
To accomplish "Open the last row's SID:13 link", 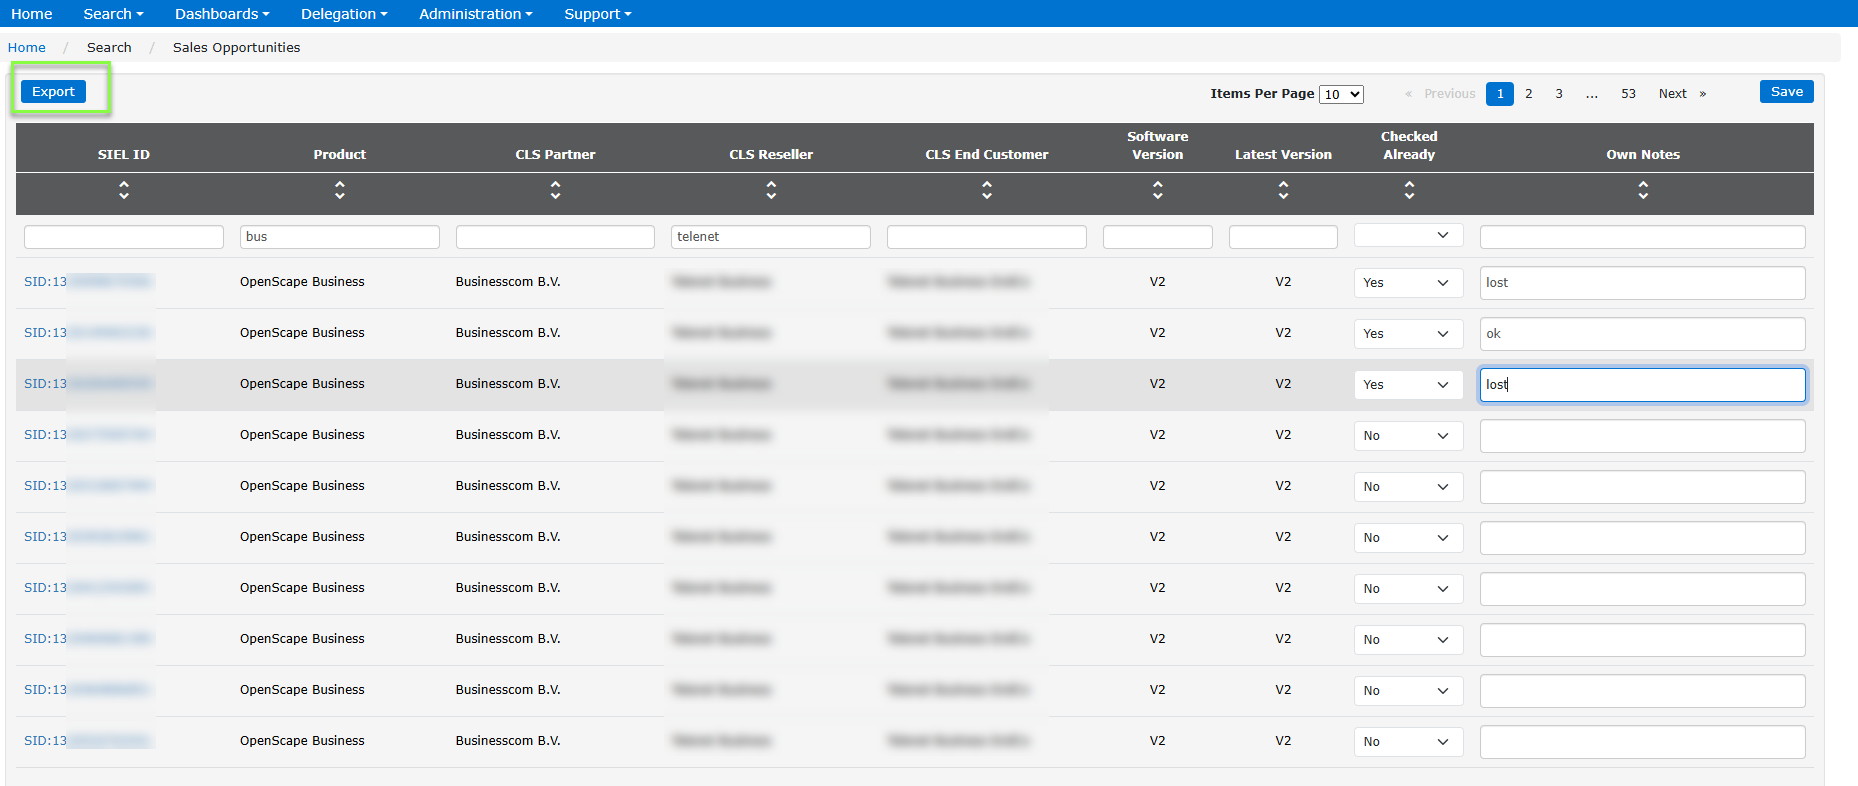I will coord(88,741).
